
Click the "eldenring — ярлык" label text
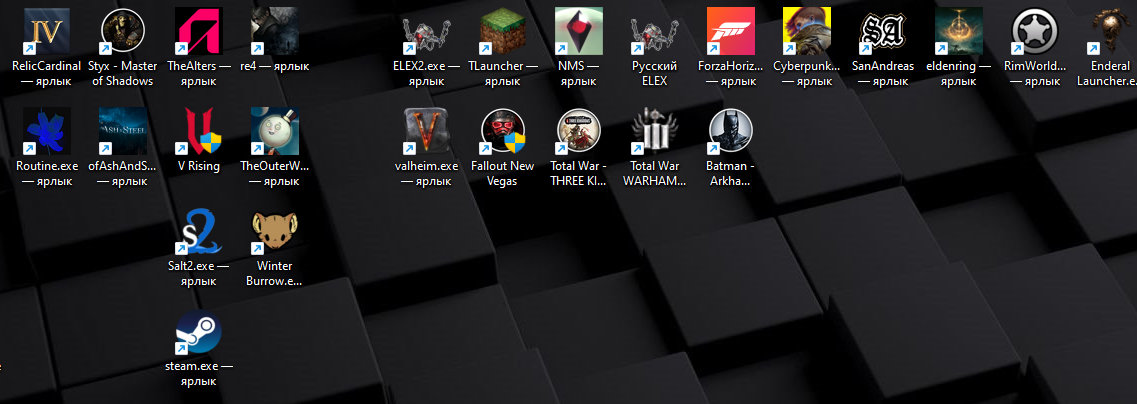tap(958, 73)
